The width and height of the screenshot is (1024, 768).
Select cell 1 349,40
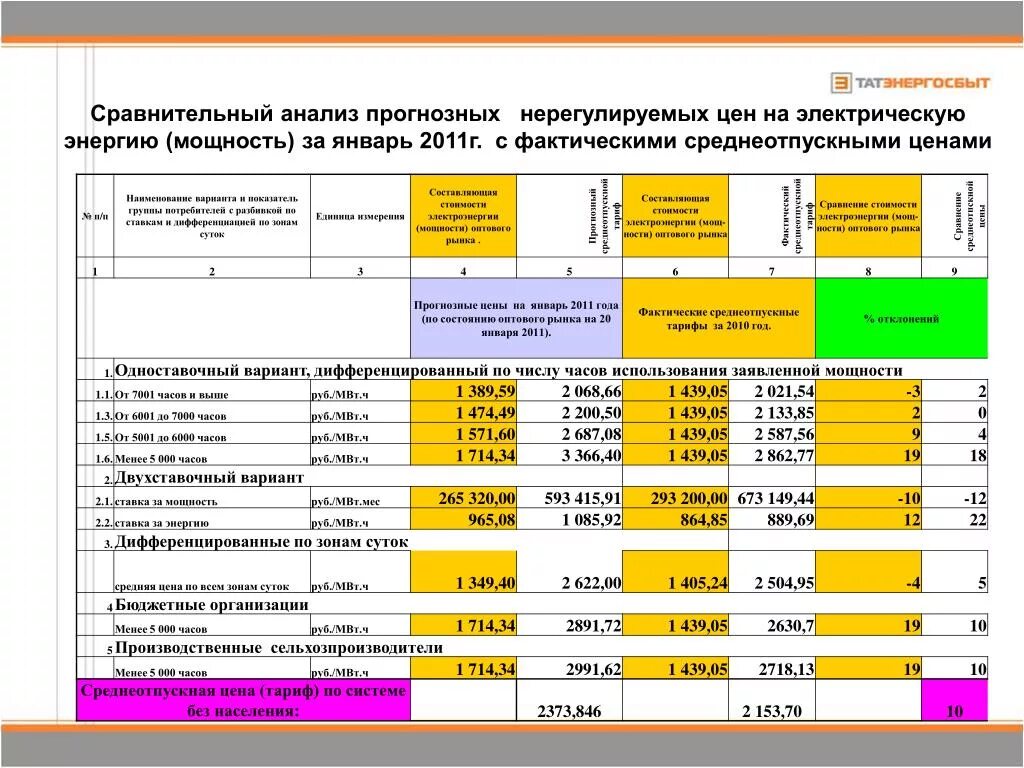pyautogui.click(x=464, y=572)
